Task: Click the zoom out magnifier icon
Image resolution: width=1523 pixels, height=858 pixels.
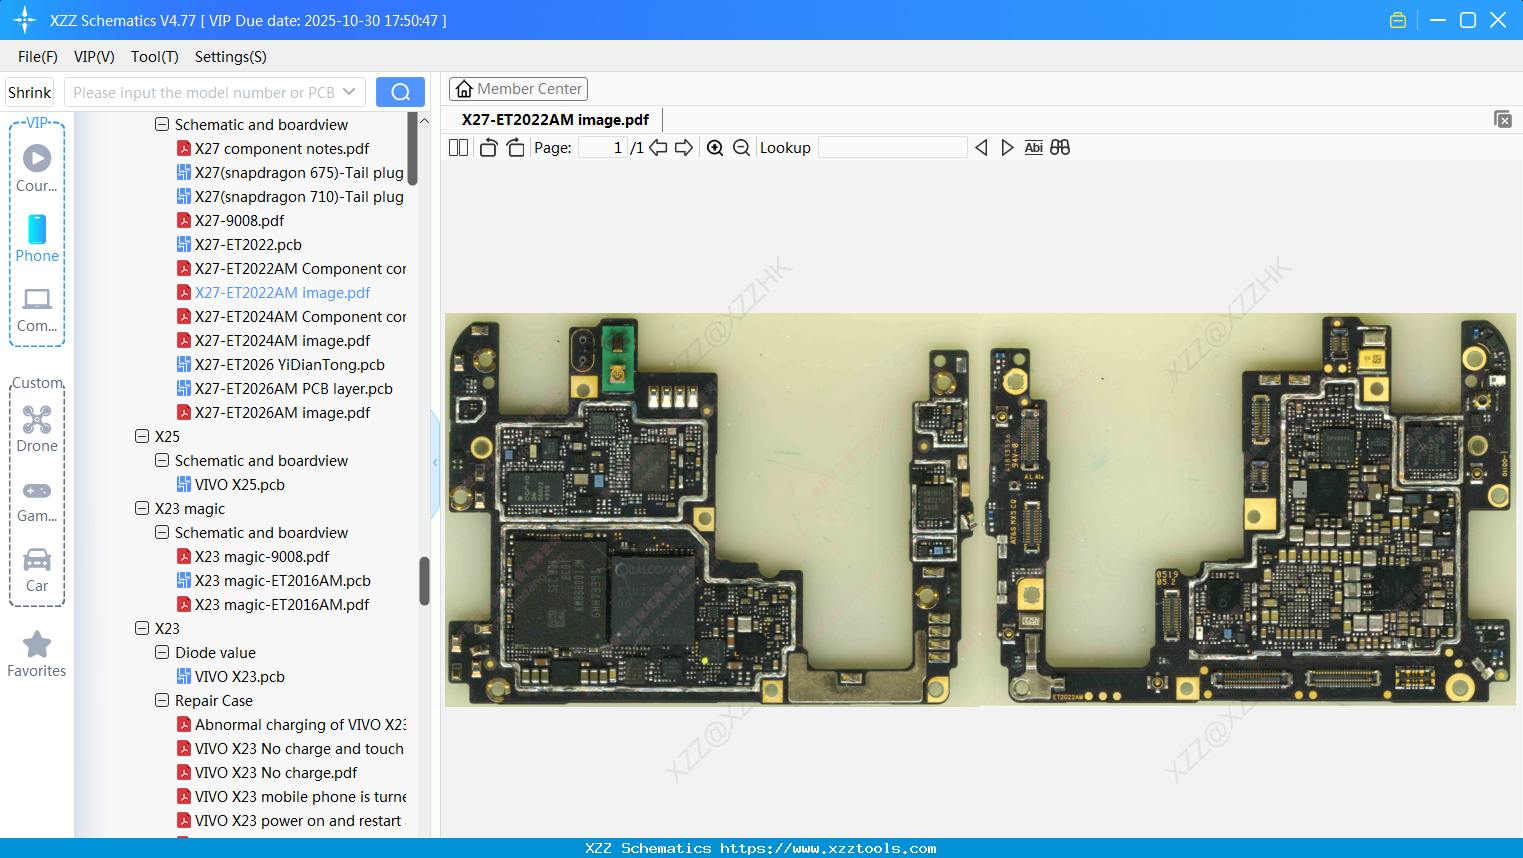Action: (741, 148)
